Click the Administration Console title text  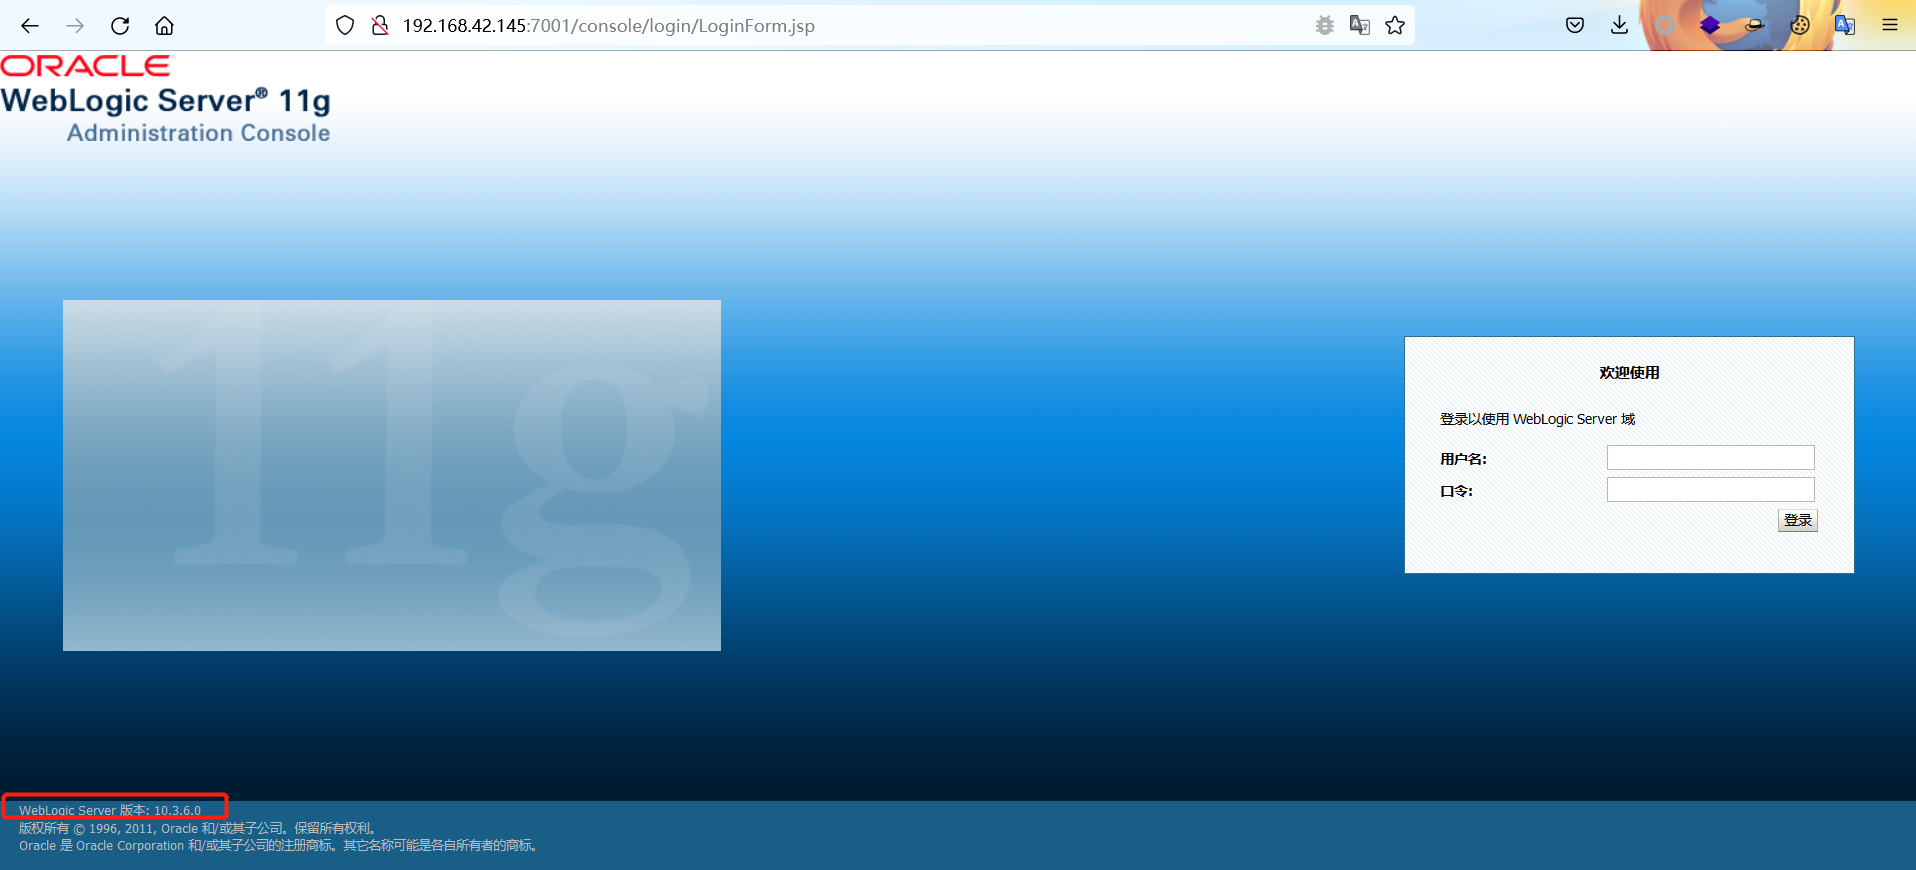(x=198, y=133)
